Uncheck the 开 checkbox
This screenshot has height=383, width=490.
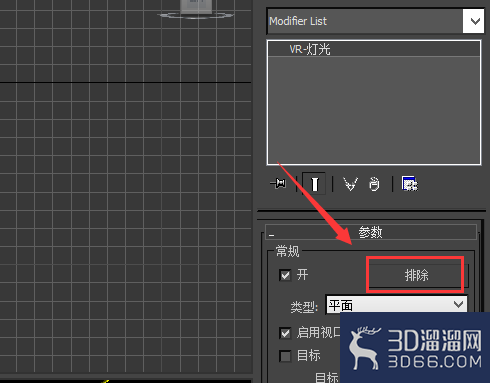click(285, 275)
